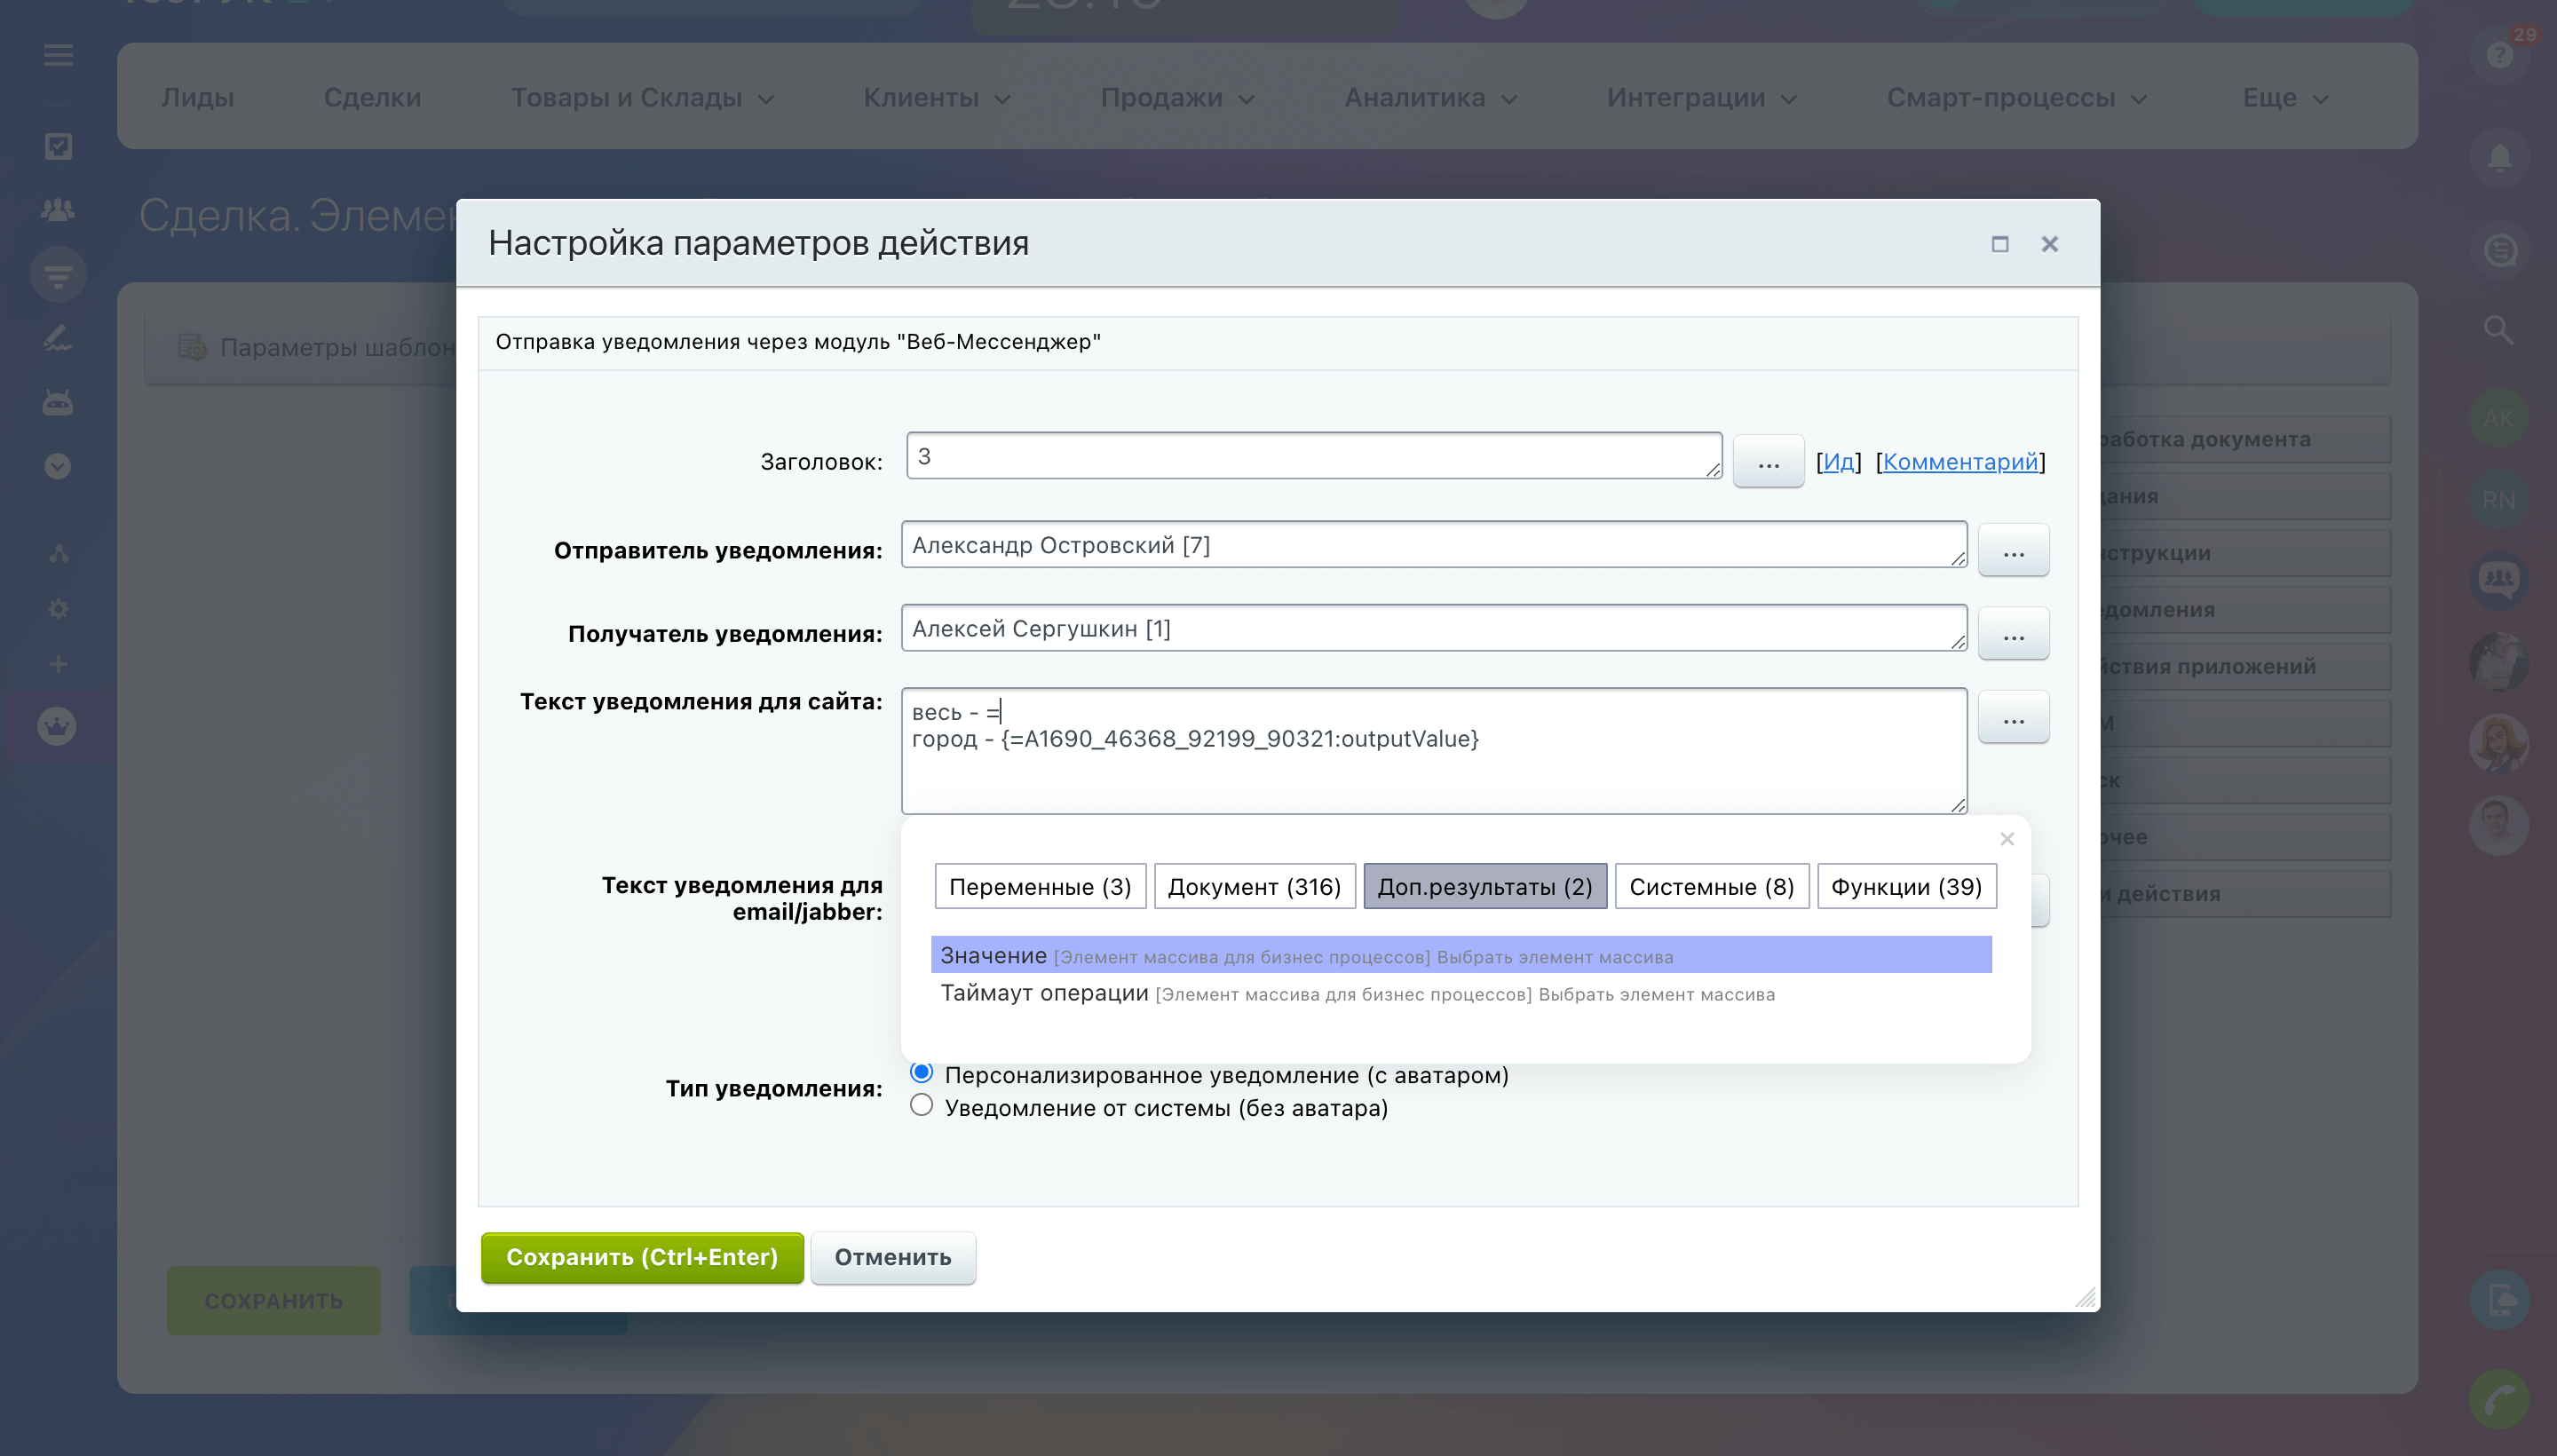Select Уведомление от системы radio option

pos(922,1106)
